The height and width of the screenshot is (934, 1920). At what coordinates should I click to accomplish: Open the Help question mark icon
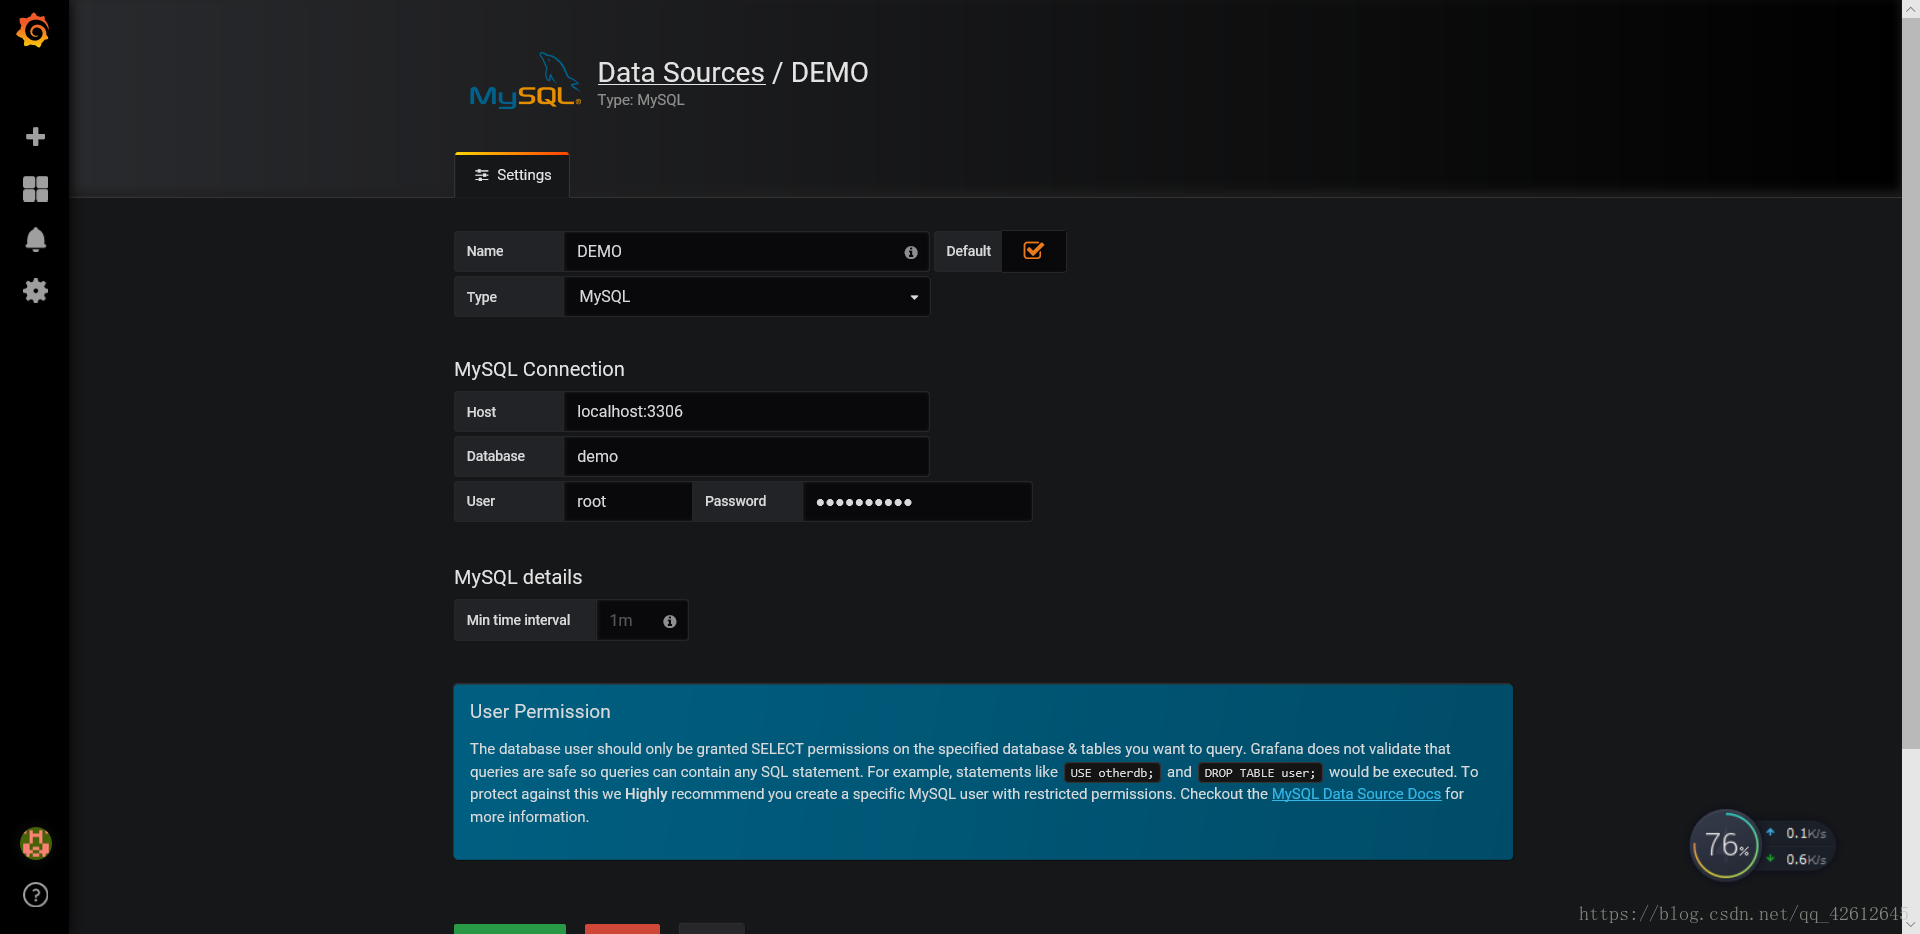(35, 895)
